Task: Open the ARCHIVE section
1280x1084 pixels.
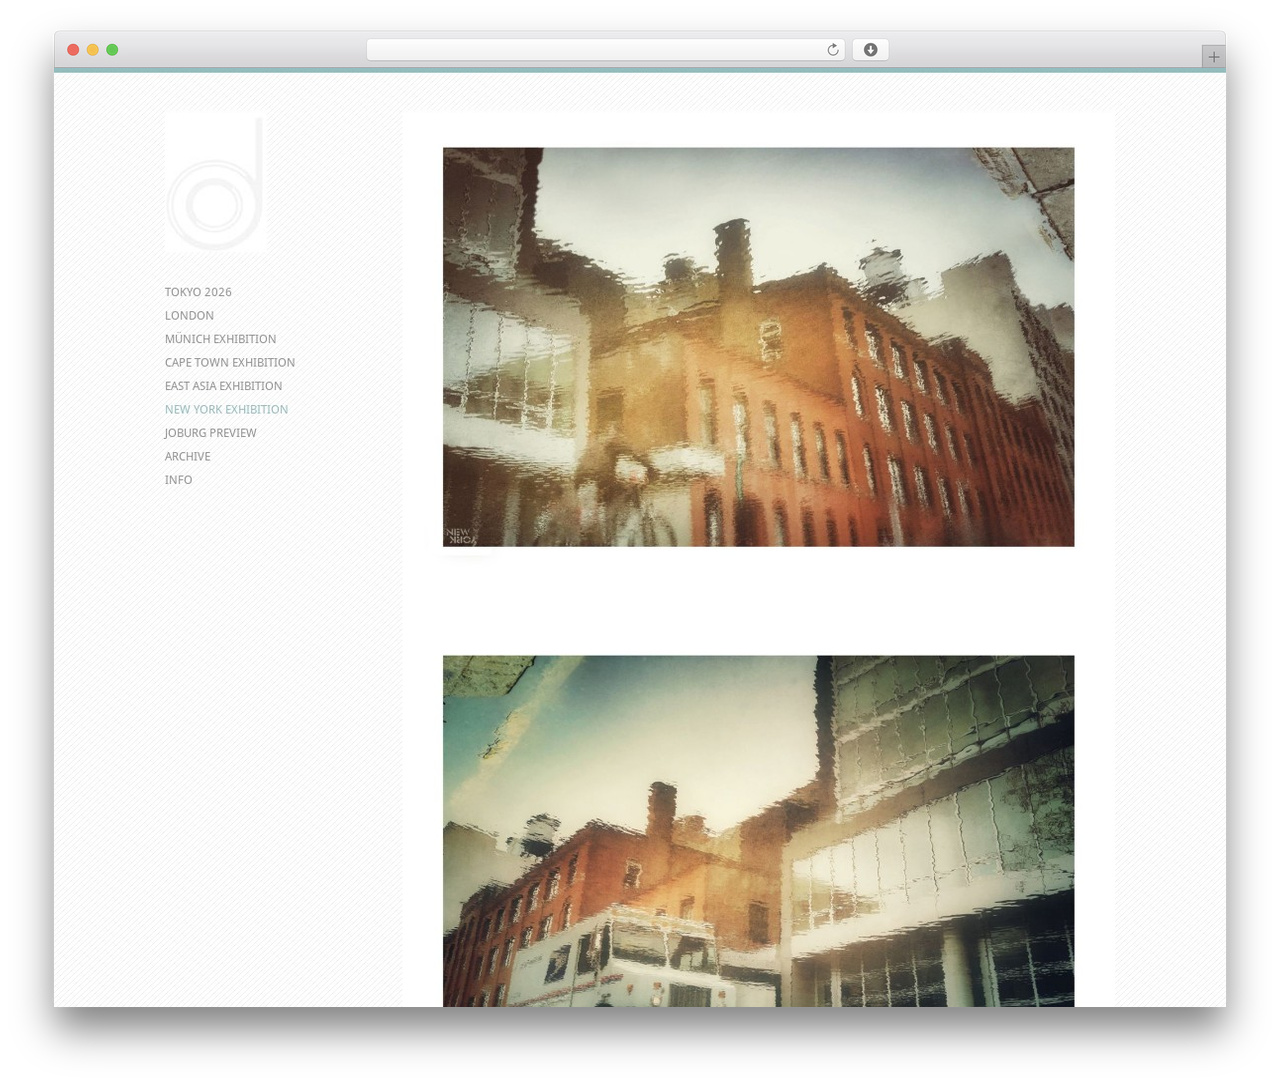Action: pyautogui.click(x=187, y=456)
